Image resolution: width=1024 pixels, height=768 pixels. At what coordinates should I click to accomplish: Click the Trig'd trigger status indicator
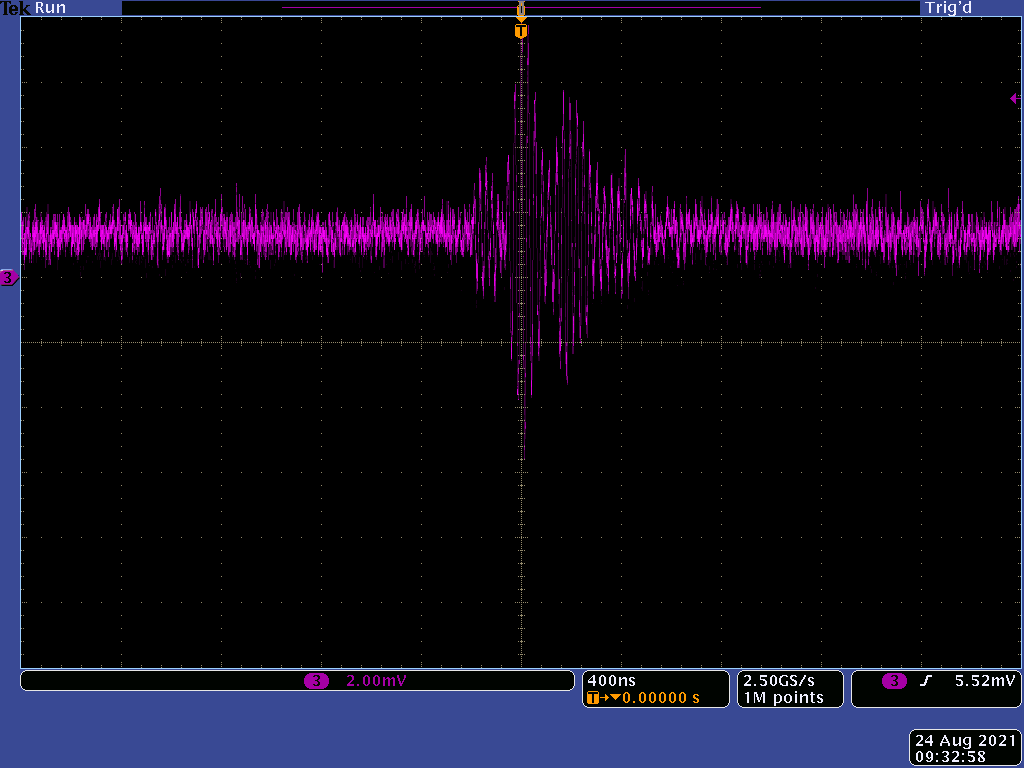coord(949,8)
